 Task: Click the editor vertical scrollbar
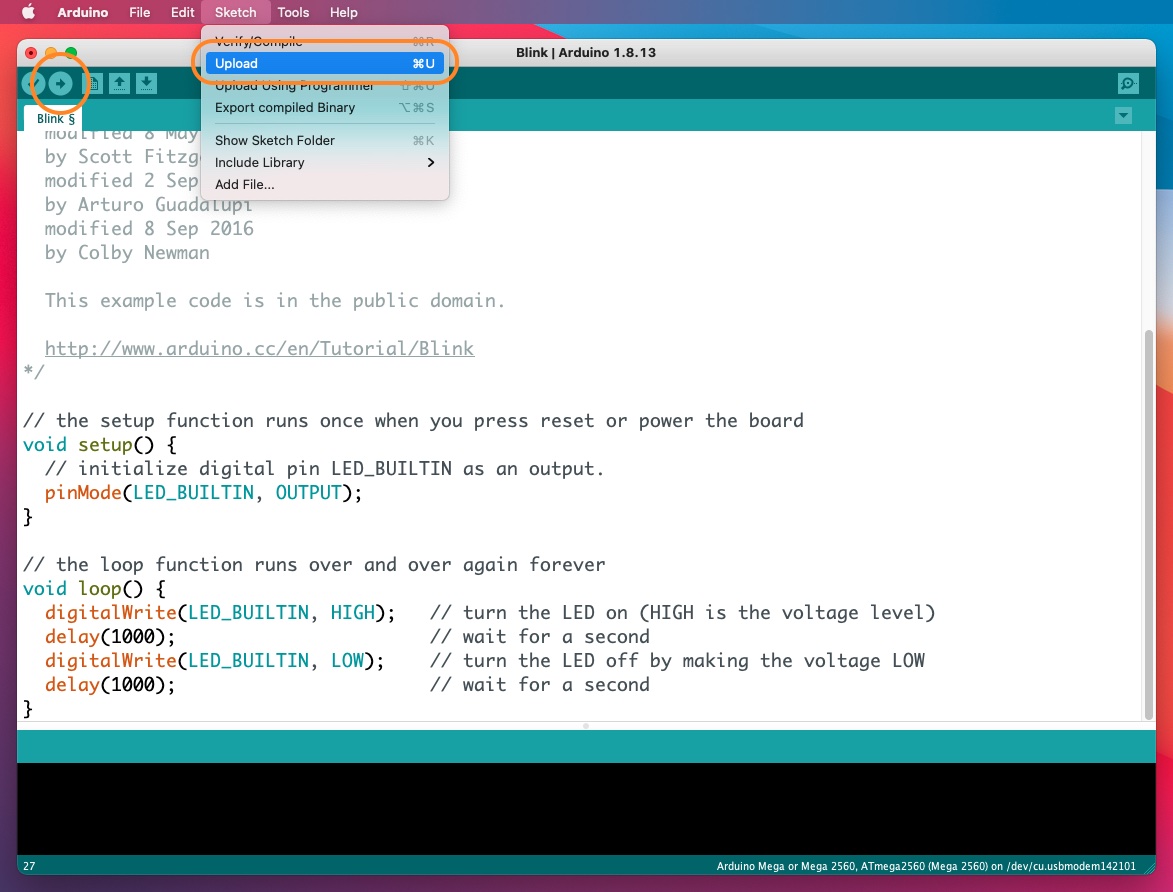coord(1149,520)
